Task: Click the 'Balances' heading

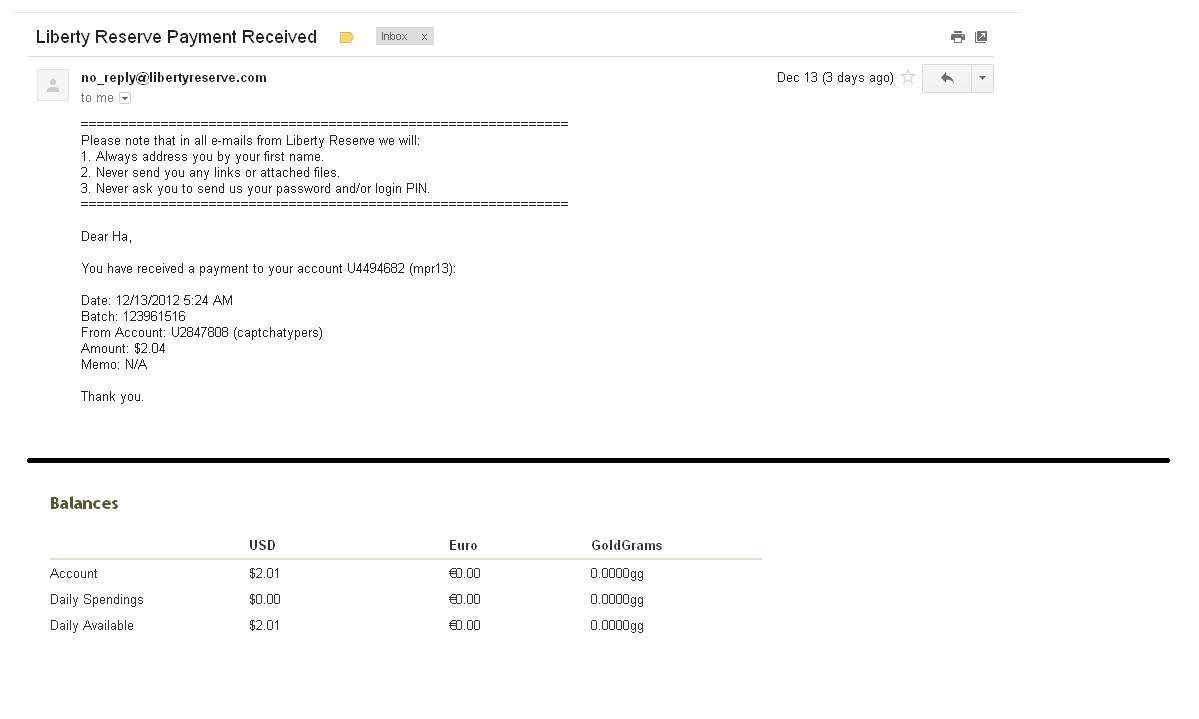Action: (84, 503)
